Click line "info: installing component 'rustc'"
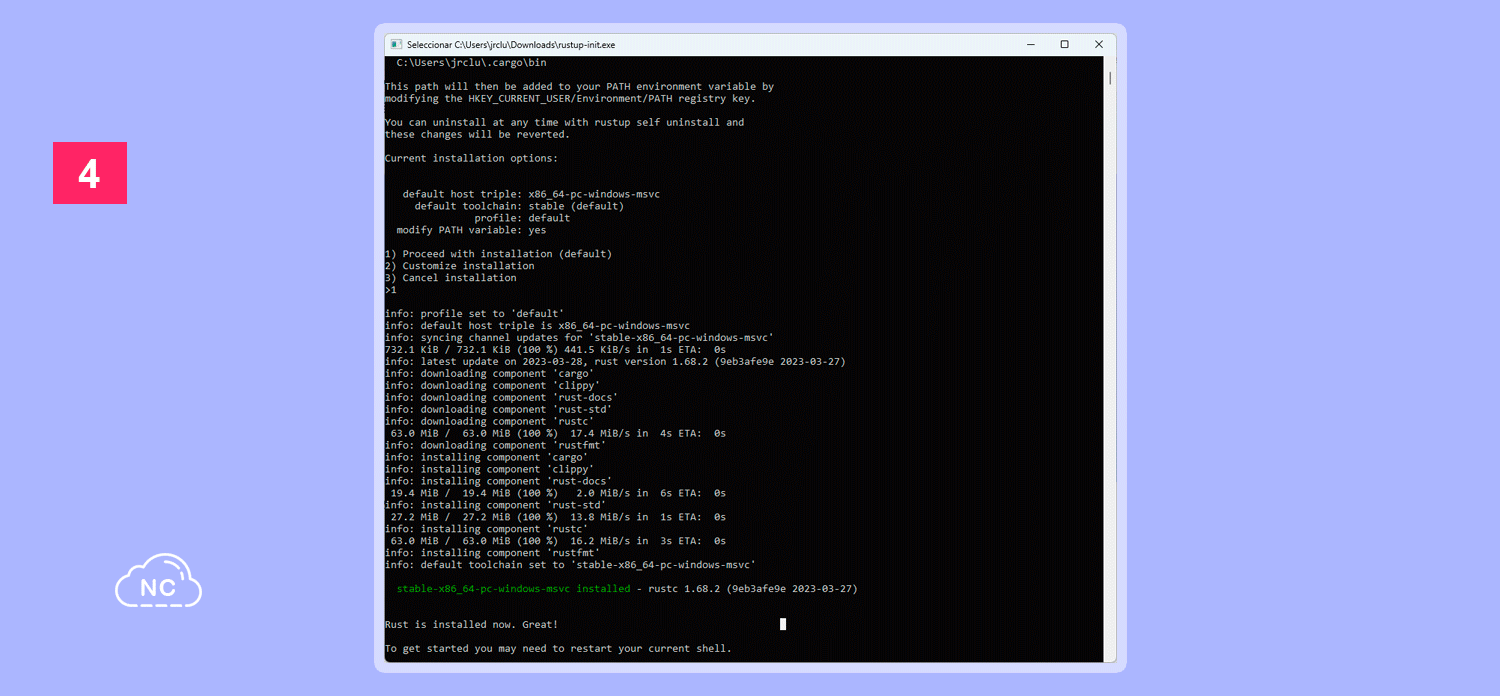The width and height of the screenshot is (1500, 696). click(x=486, y=531)
